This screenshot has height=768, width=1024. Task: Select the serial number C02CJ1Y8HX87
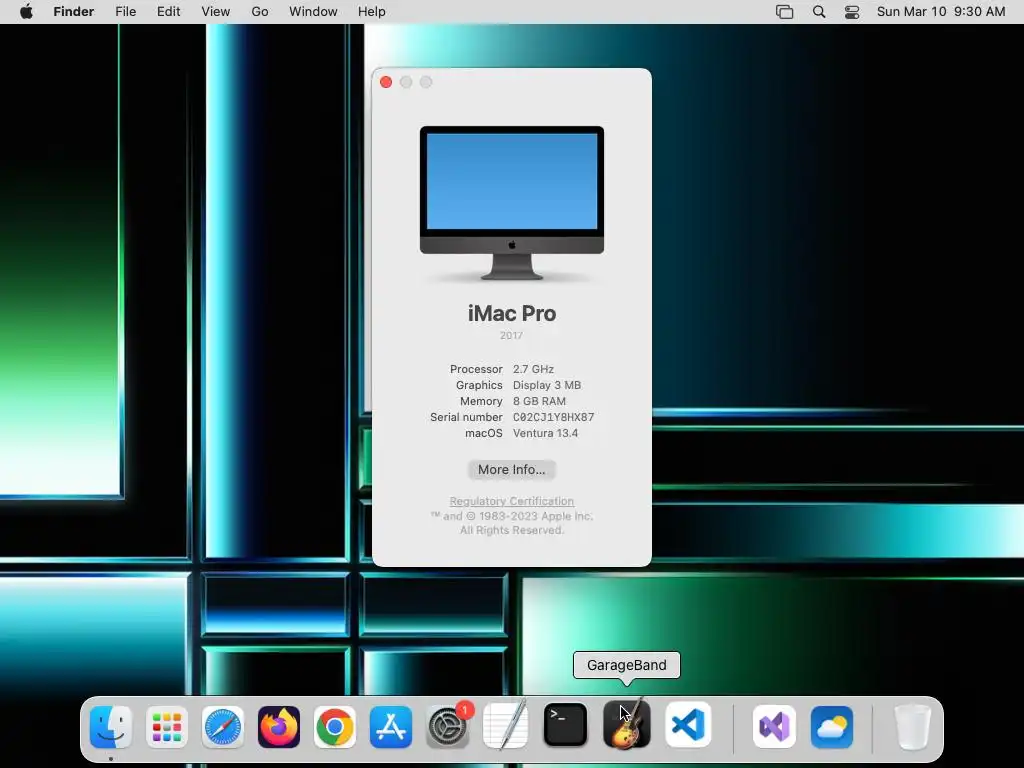(554, 417)
